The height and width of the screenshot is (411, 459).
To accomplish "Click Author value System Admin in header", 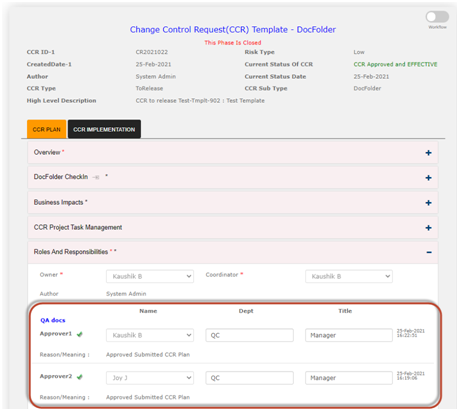I will coord(156,77).
